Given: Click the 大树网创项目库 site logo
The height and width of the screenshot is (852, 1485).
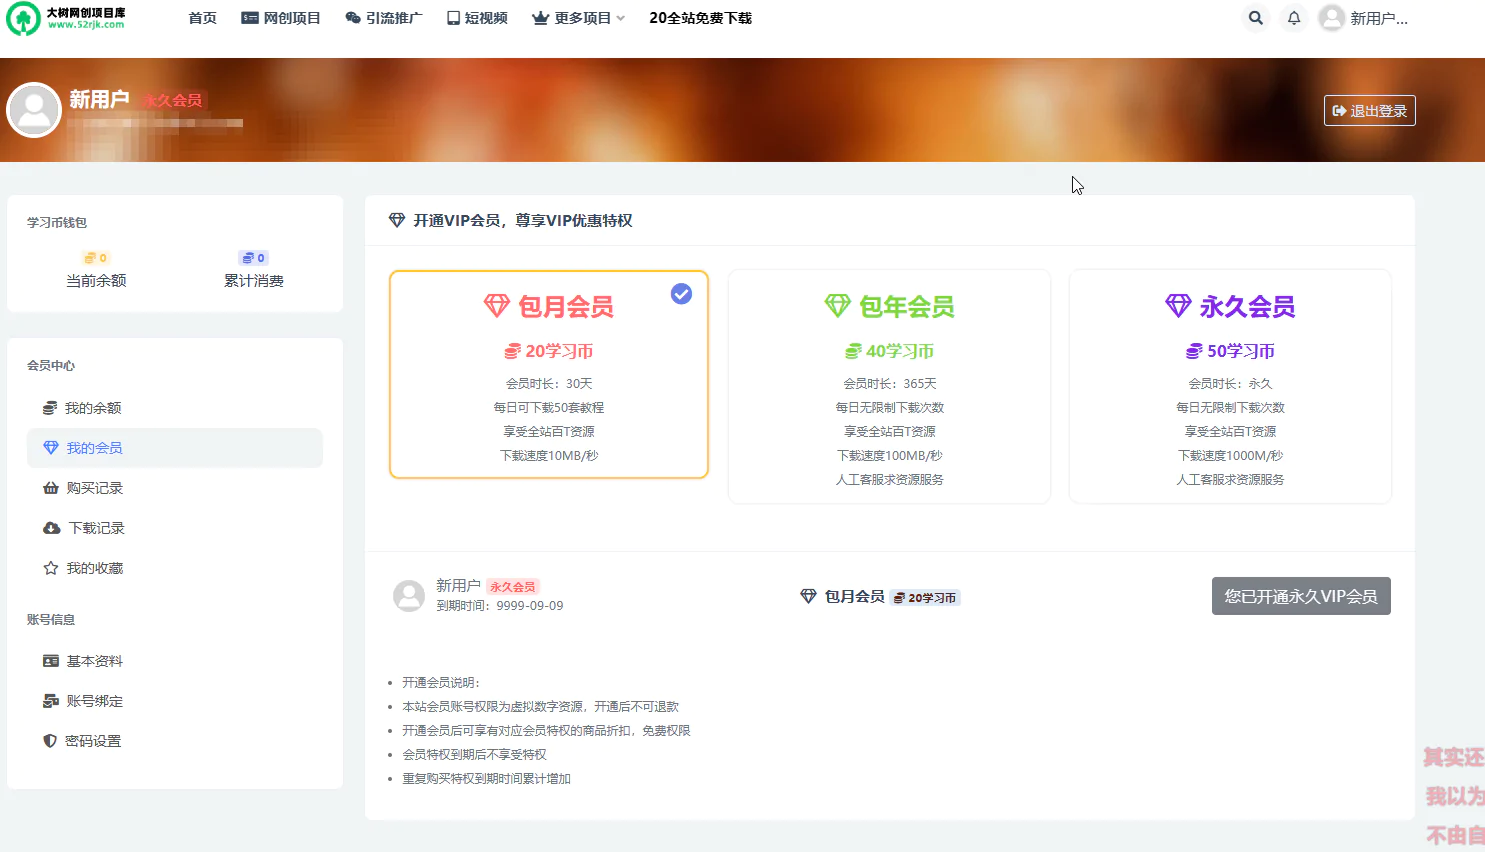Looking at the screenshot, I should (x=66, y=18).
